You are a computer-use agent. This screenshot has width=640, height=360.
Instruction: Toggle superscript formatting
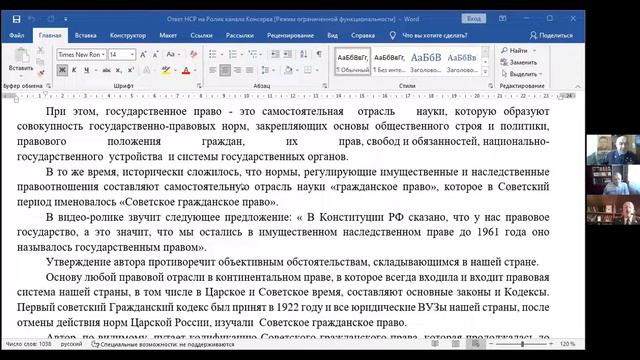point(131,70)
